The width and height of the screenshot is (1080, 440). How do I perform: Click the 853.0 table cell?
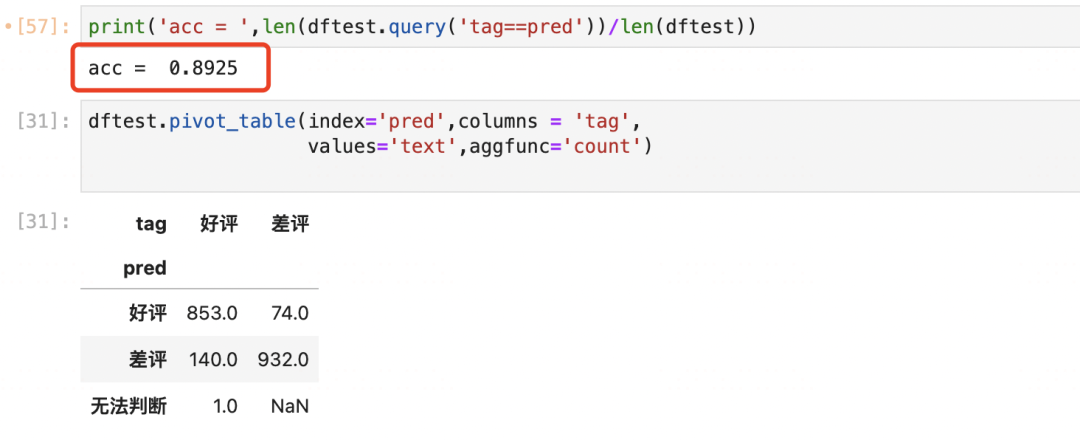[212, 314]
